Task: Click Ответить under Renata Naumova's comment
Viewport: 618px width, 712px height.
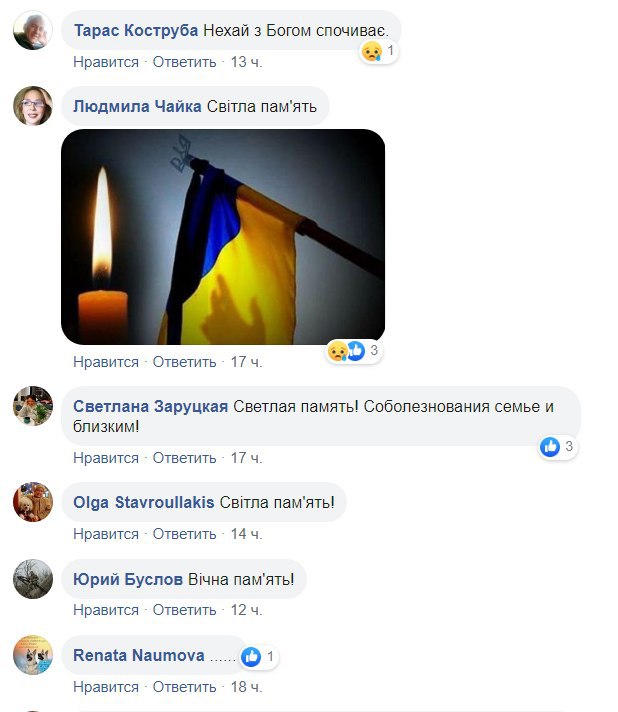Action: point(184,687)
